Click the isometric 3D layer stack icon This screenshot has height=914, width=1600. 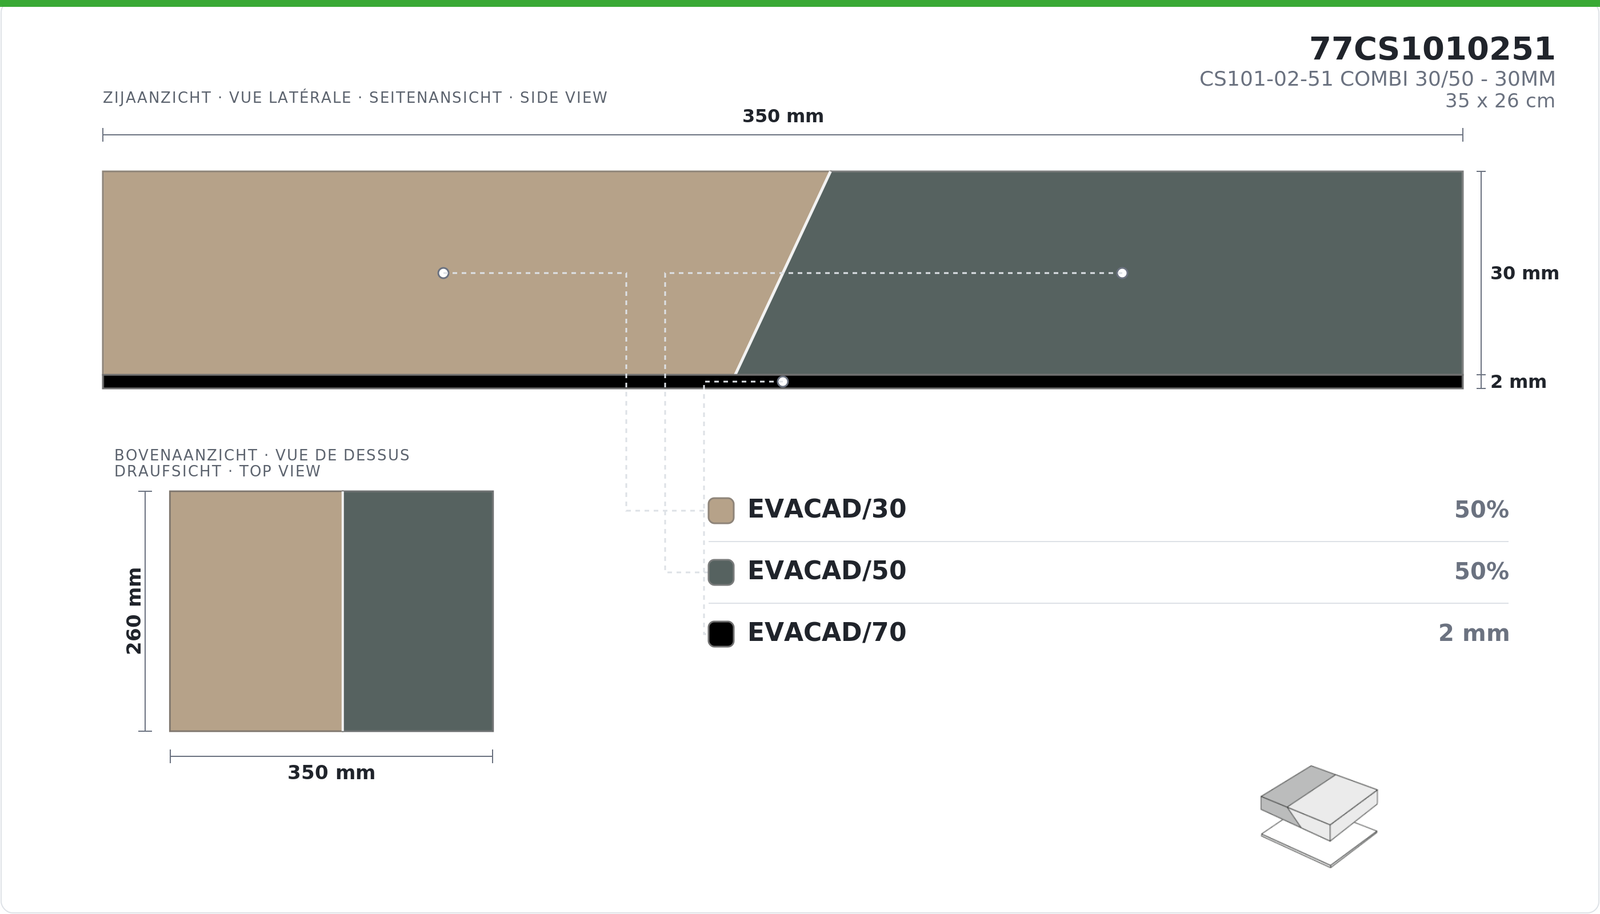click(x=1319, y=816)
